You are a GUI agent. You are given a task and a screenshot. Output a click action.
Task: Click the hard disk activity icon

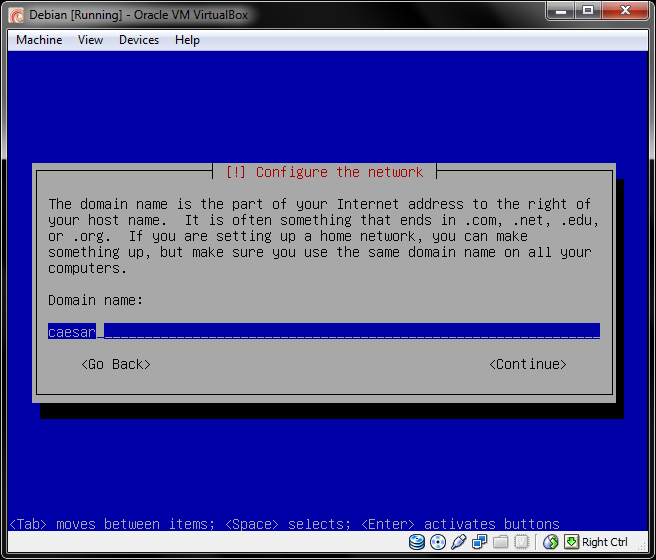tap(417, 542)
